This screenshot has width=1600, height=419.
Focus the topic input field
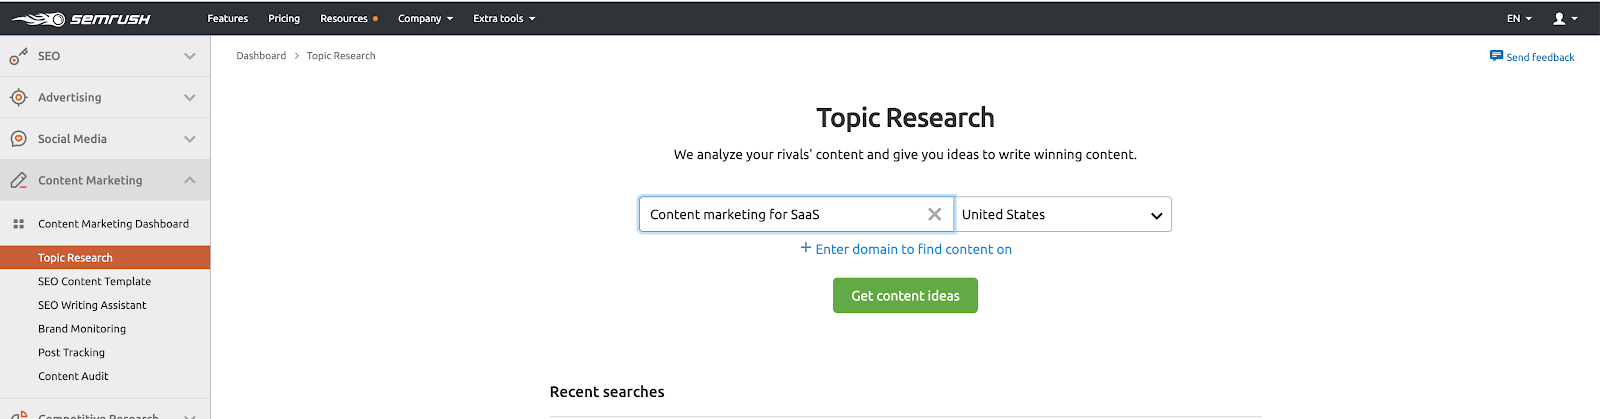pos(780,214)
